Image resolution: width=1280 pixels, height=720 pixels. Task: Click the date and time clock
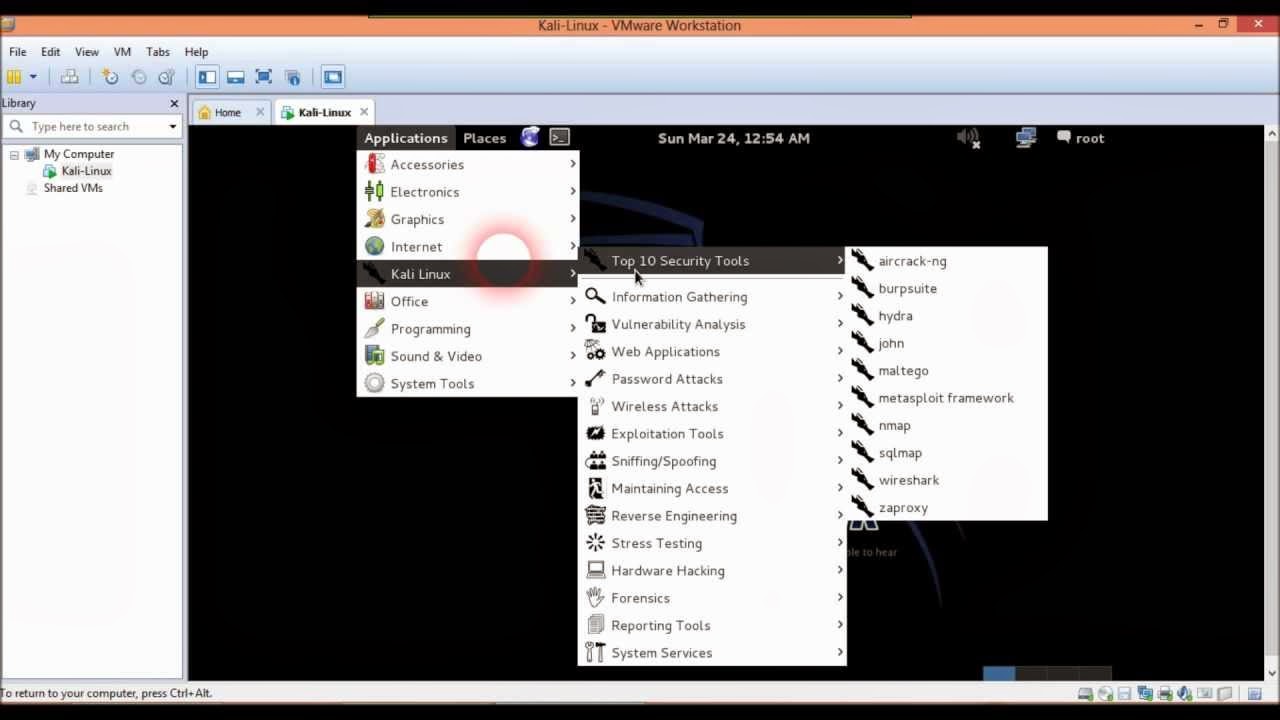(733, 138)
